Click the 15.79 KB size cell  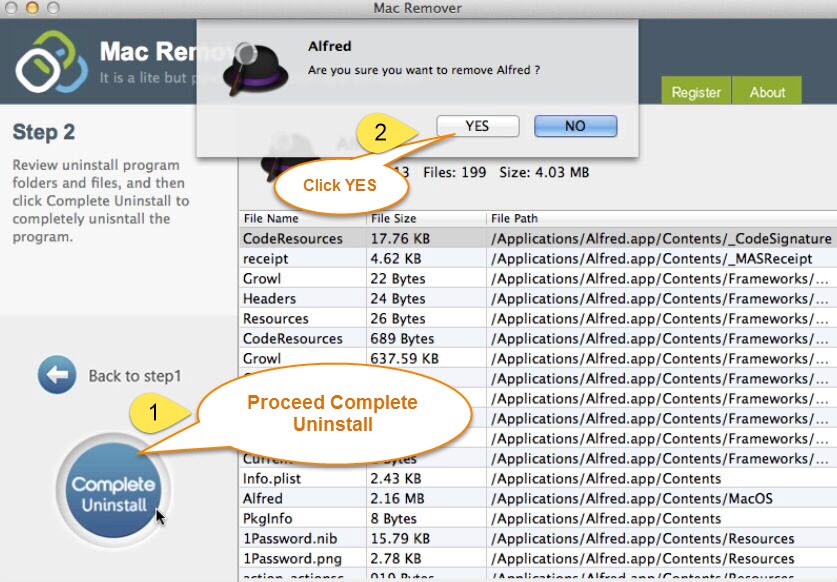(x=426, y=538)
